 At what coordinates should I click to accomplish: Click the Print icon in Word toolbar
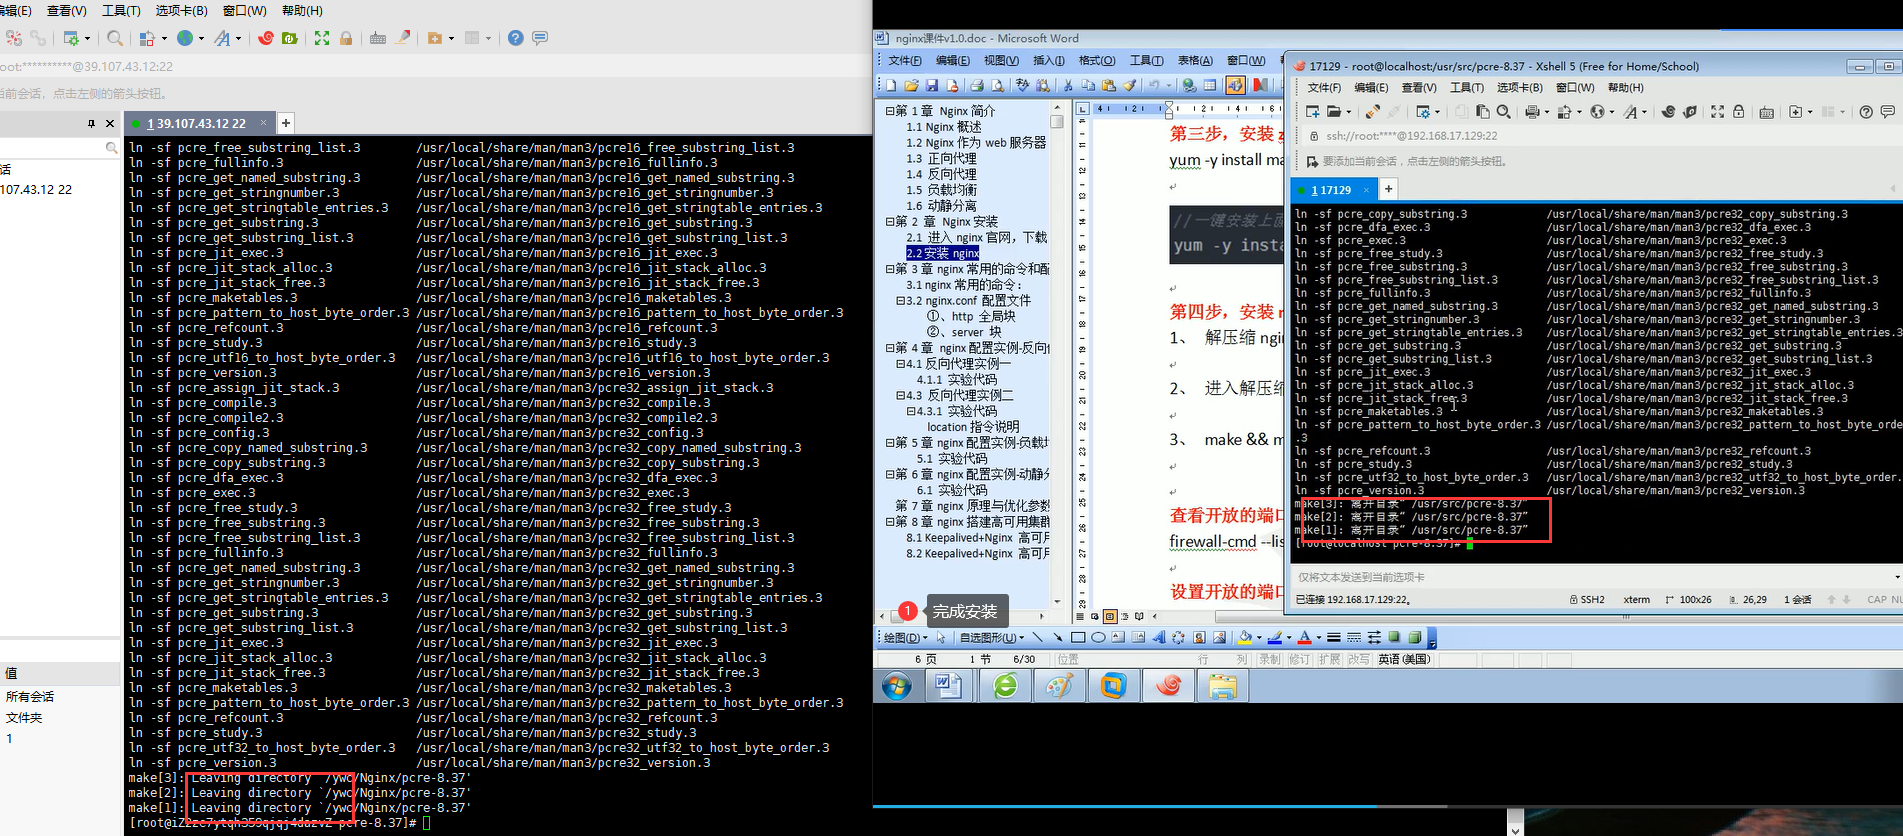(977, 85)
